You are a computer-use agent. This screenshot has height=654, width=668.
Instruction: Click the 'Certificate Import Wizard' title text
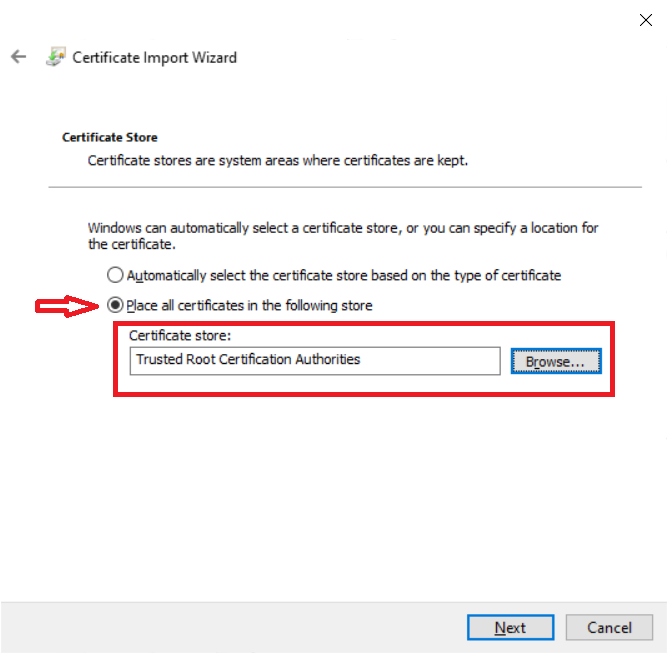(x=155, y=58)
